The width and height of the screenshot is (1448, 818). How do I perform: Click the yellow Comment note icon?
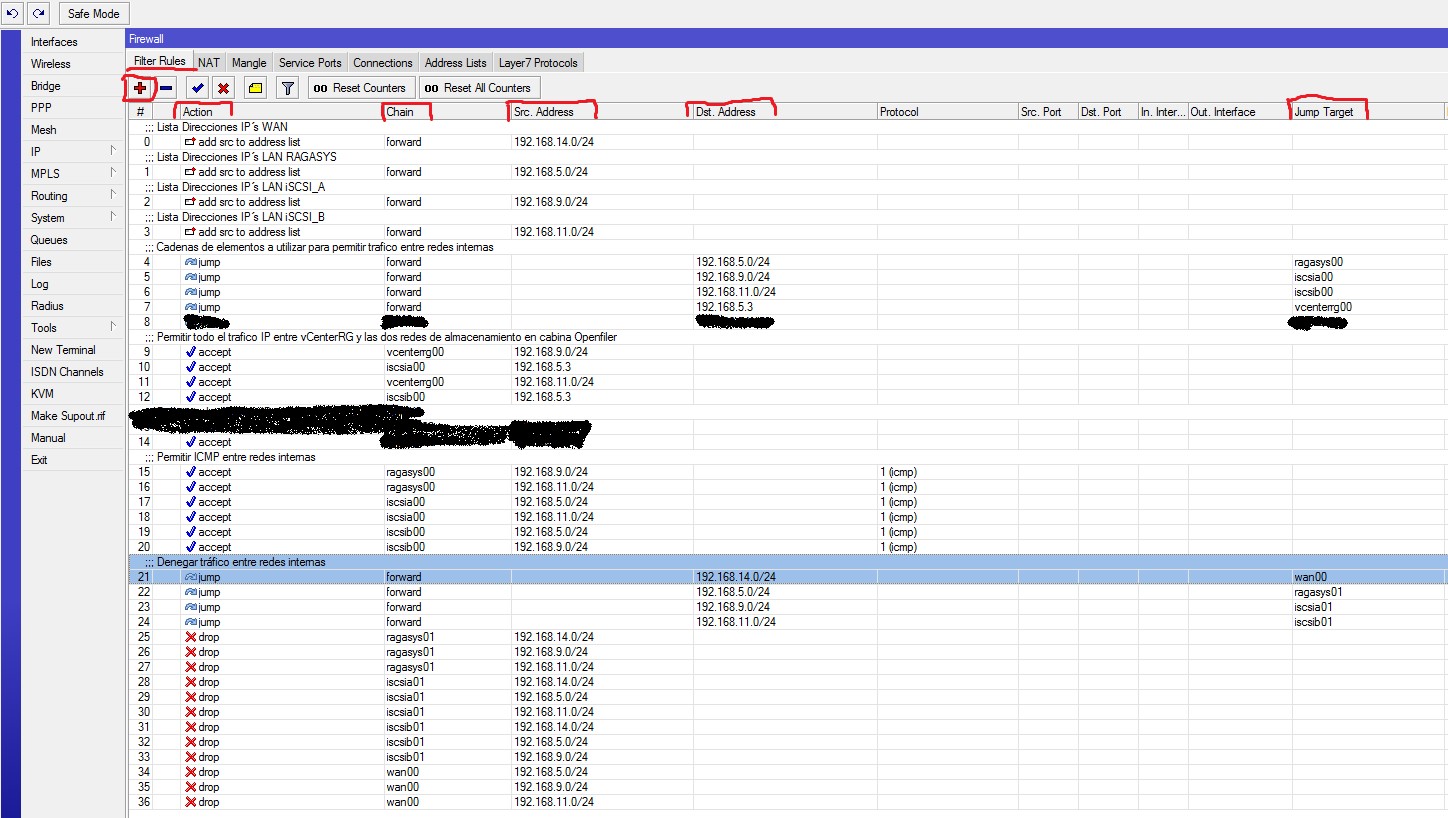(255, 88)
